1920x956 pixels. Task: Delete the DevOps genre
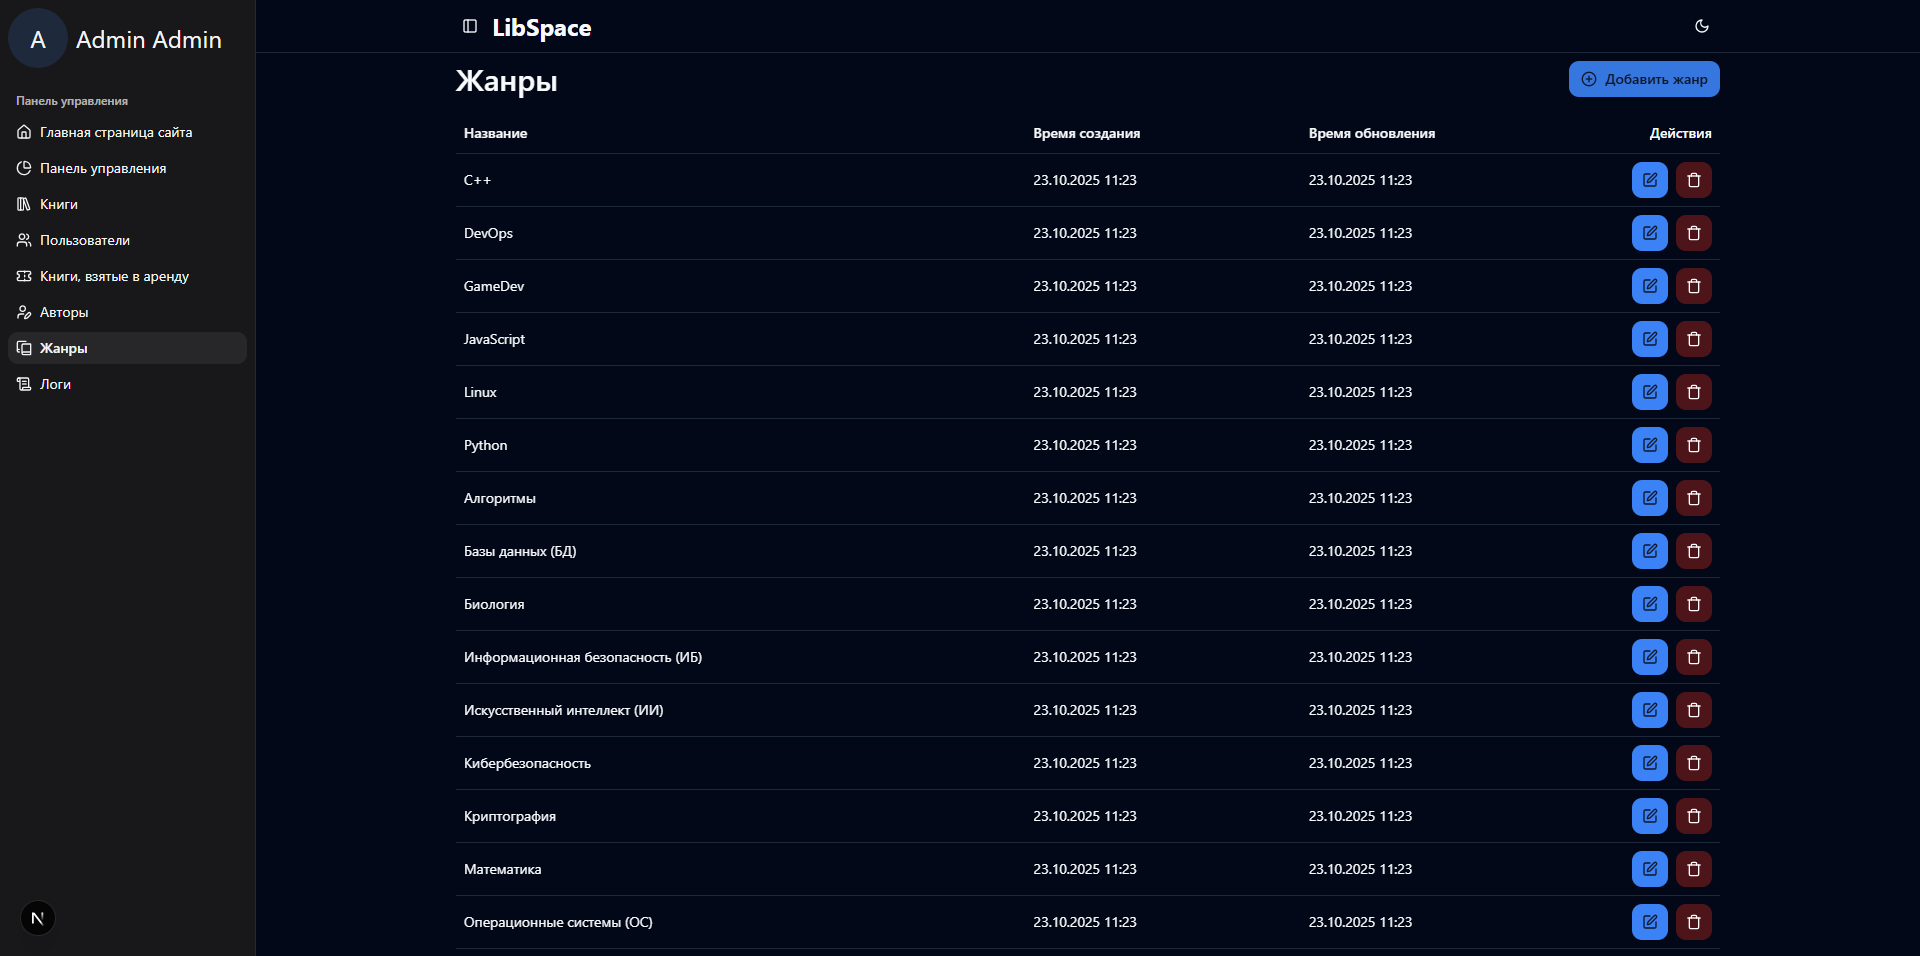click(1693, 233)
